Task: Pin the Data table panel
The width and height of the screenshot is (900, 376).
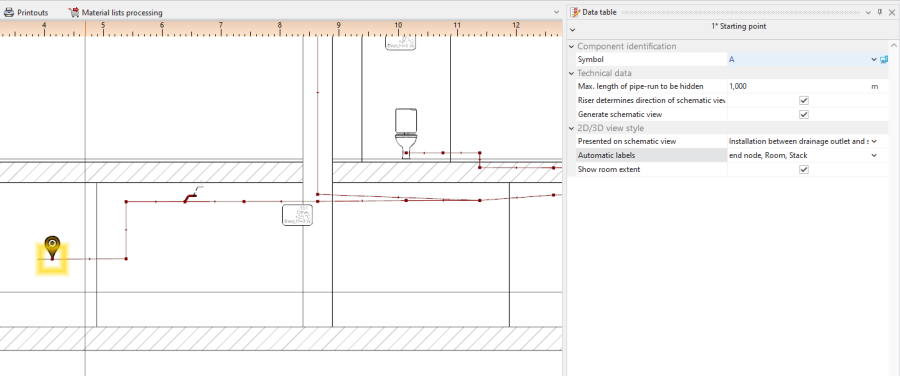Action: coord(880,12)
